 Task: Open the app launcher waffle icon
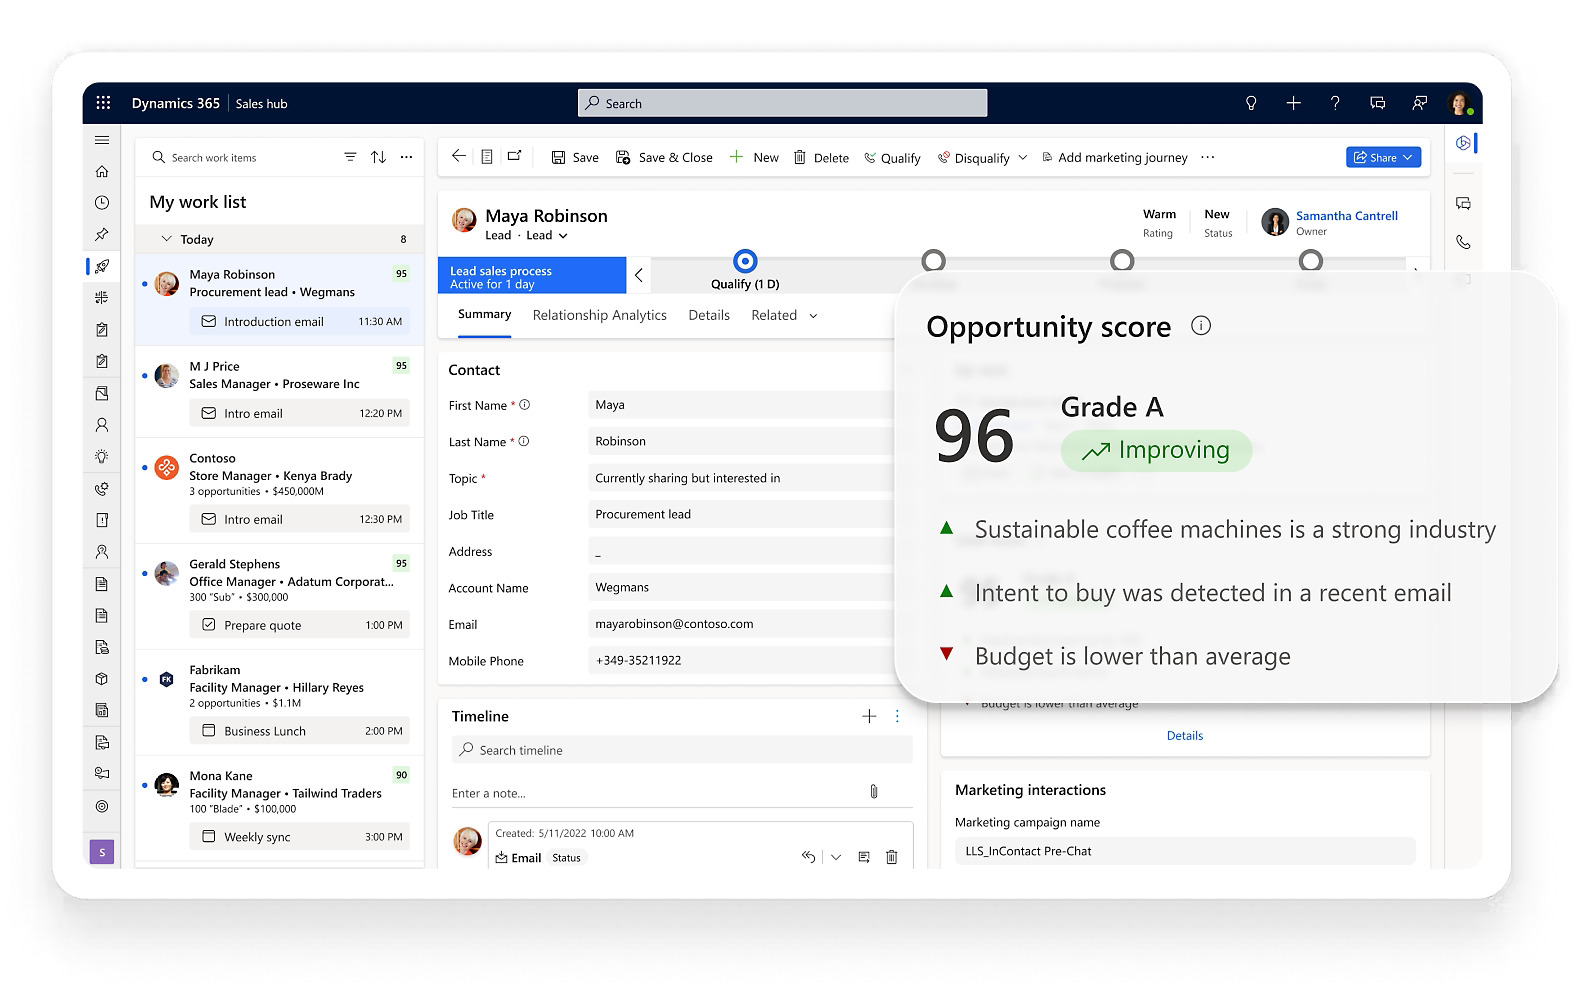coord(103,103)
